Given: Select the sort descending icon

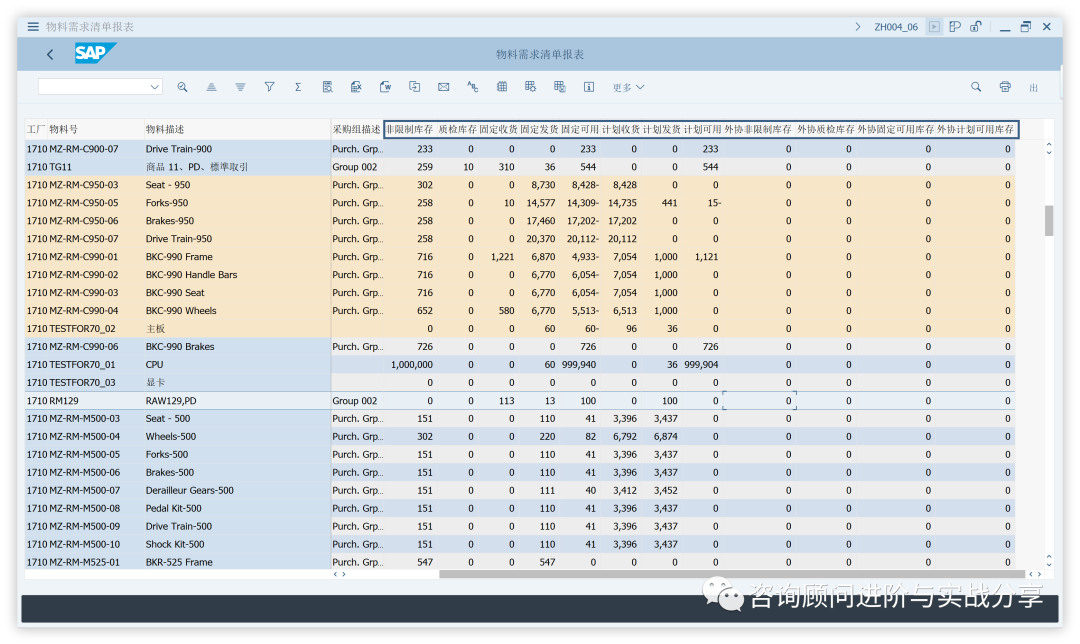Looking at the screenshot, I should [x=240, y=87].
